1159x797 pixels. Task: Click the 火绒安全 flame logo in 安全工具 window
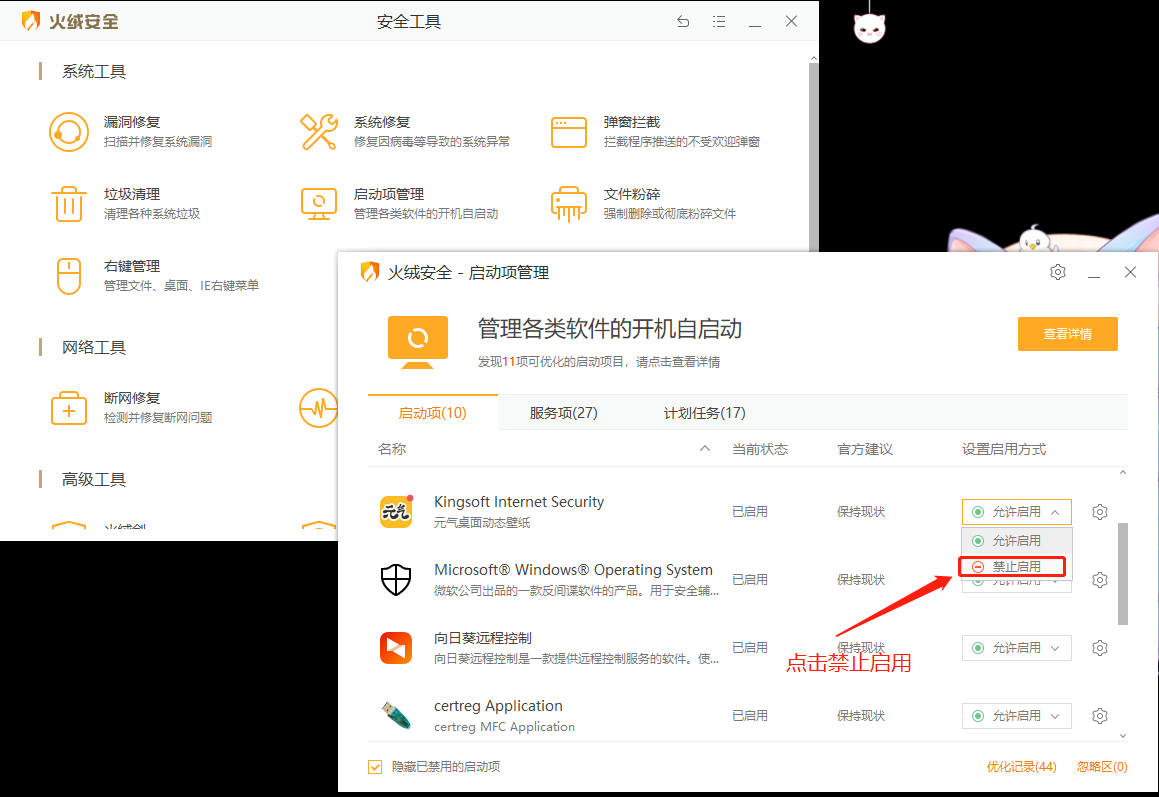click(x=30, y=21)
